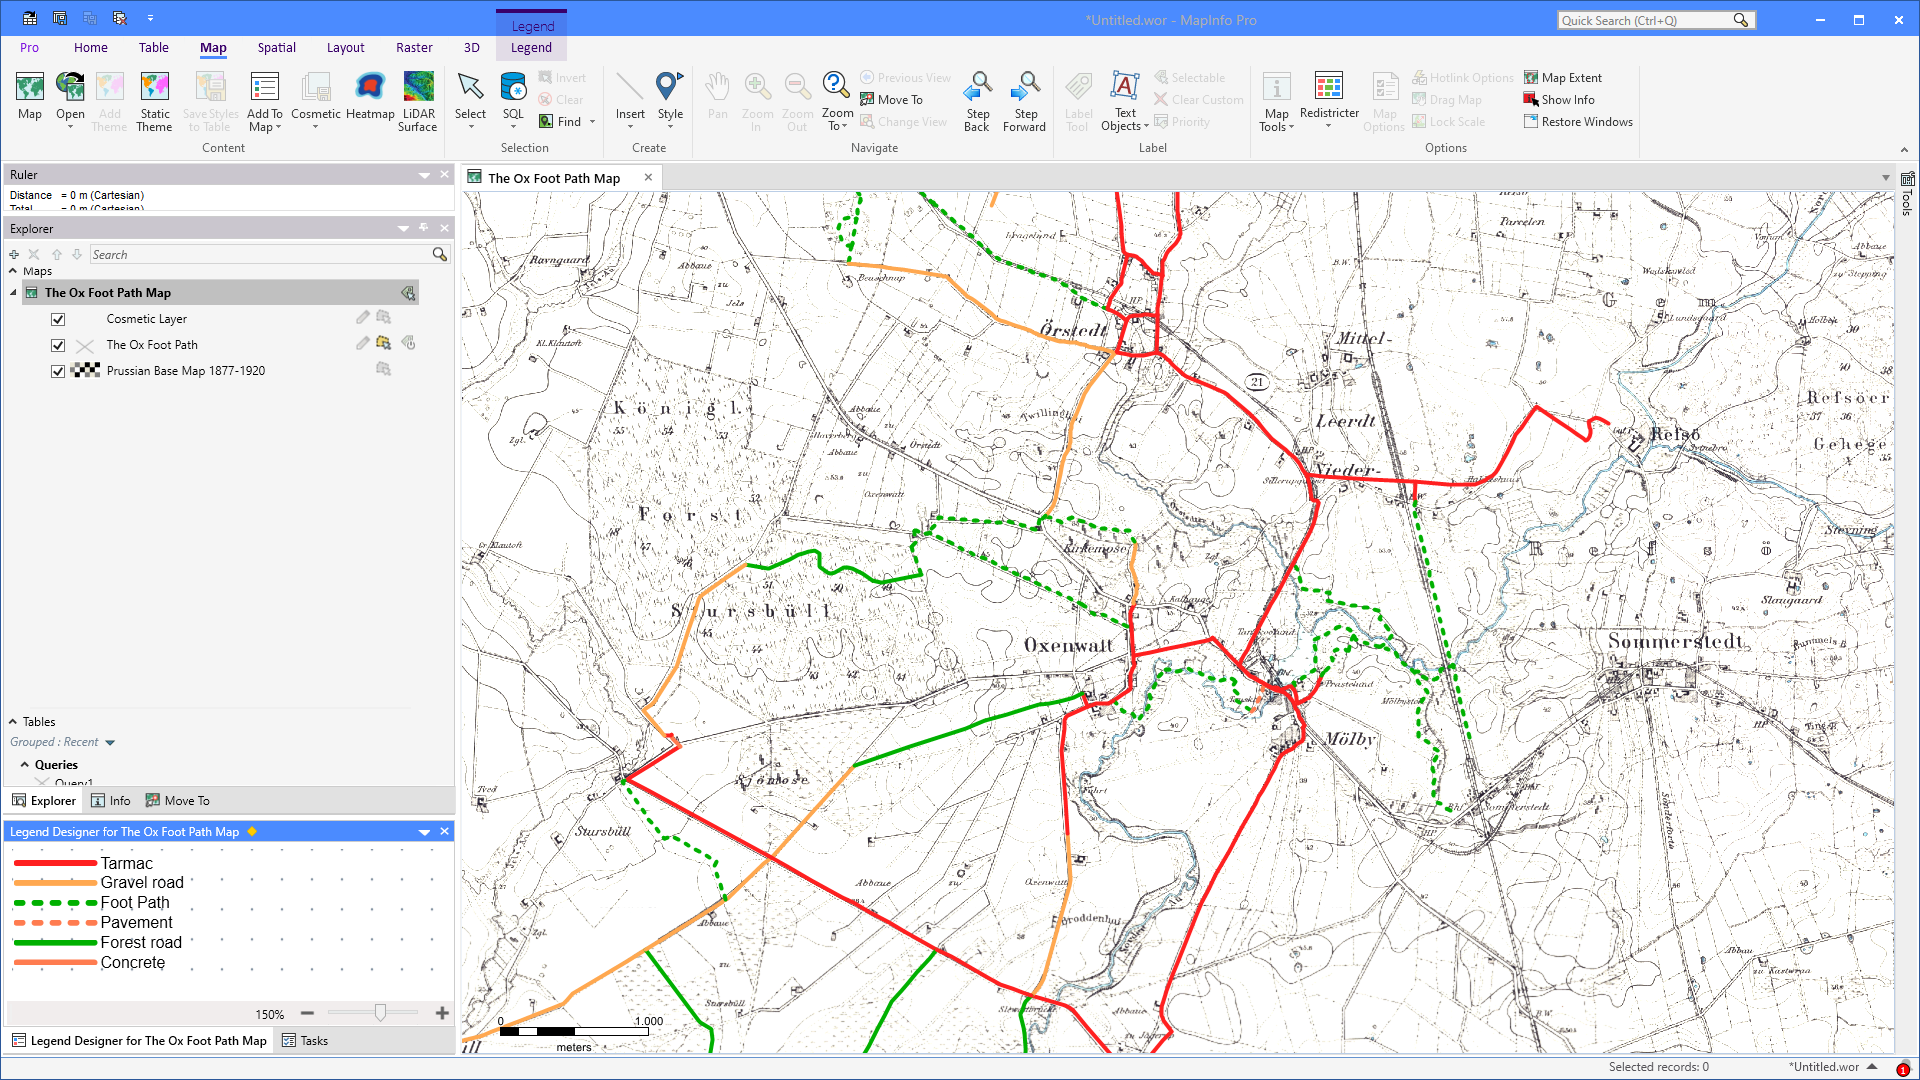
Task: Open the LiDAR Surface tool
Action: click(418, 98)
